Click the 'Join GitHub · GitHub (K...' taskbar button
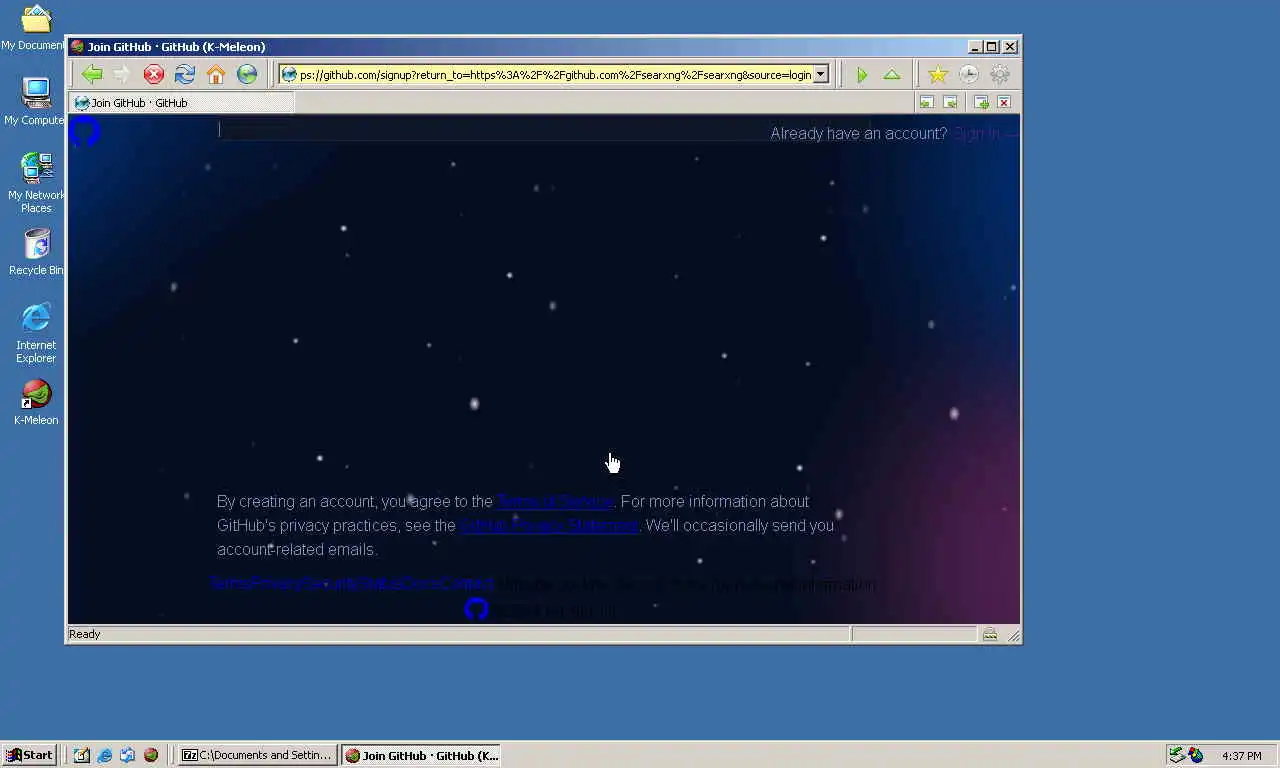 pyautogui.click(x=421, y=755)
